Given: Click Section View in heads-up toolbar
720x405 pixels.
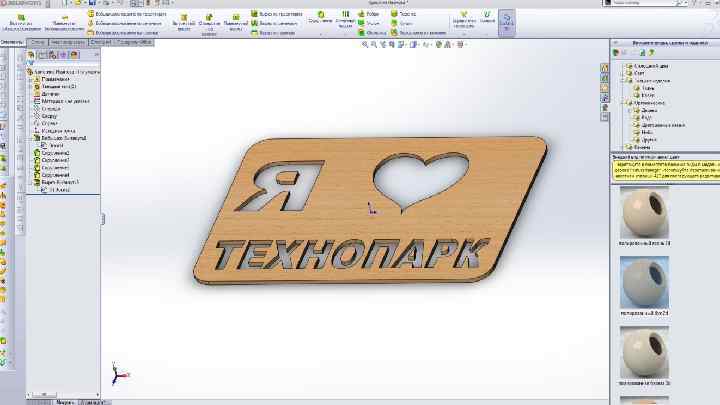Looking at the screenshot, I should (392, 45).
